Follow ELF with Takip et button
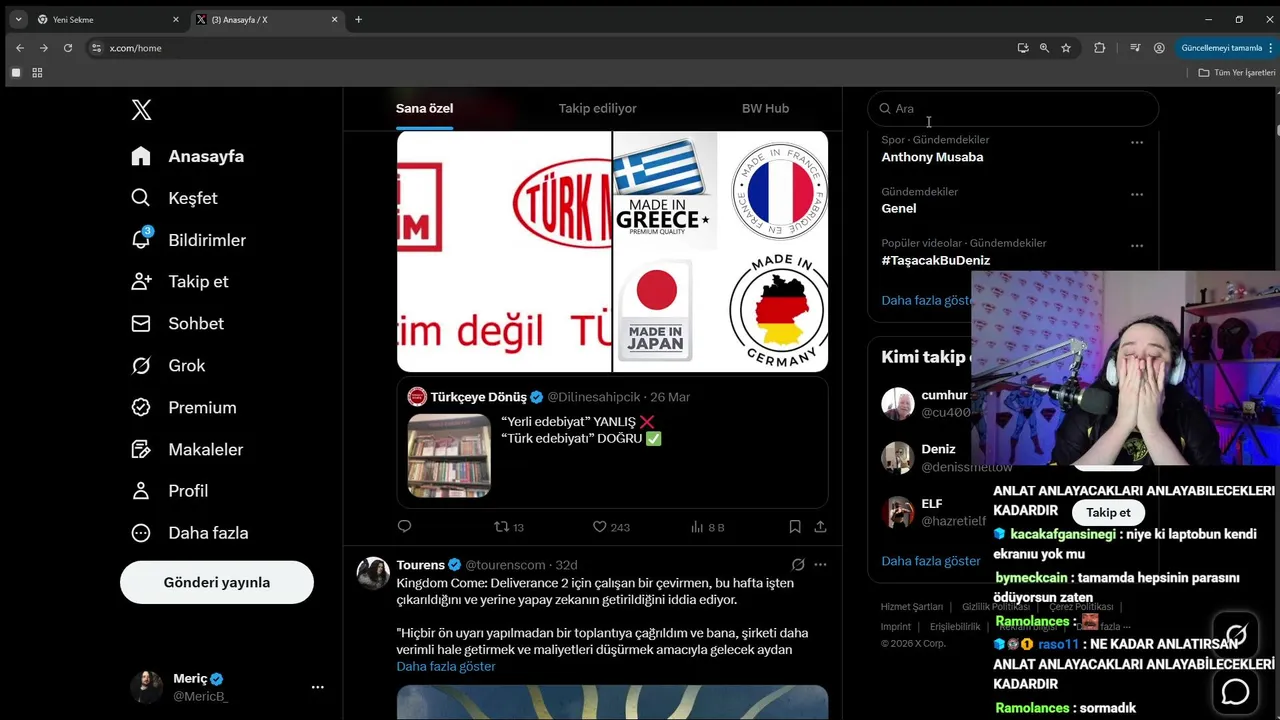 click(1108, 512)
